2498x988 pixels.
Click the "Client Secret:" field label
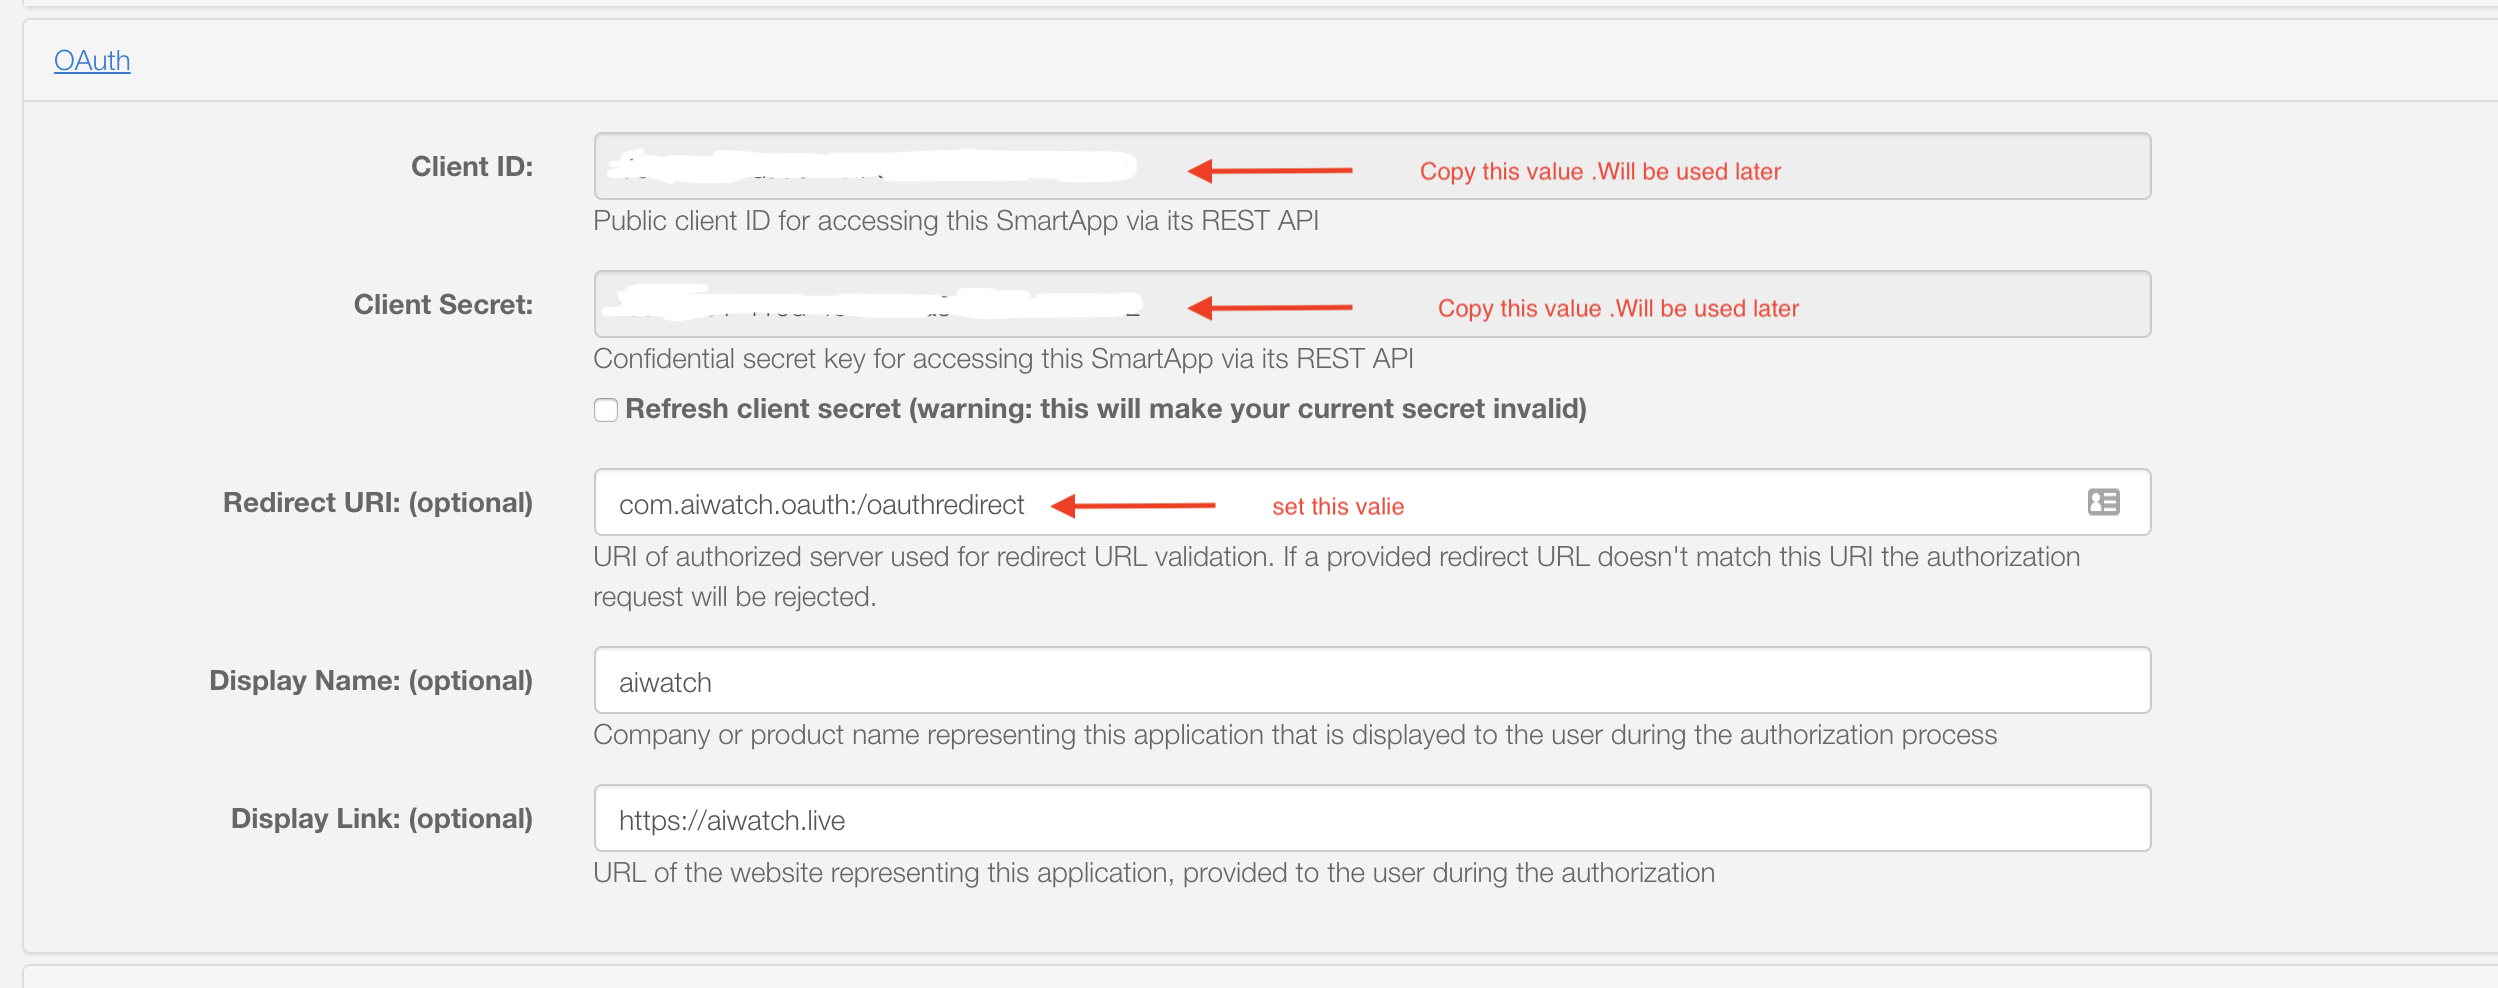click(443, 305)
